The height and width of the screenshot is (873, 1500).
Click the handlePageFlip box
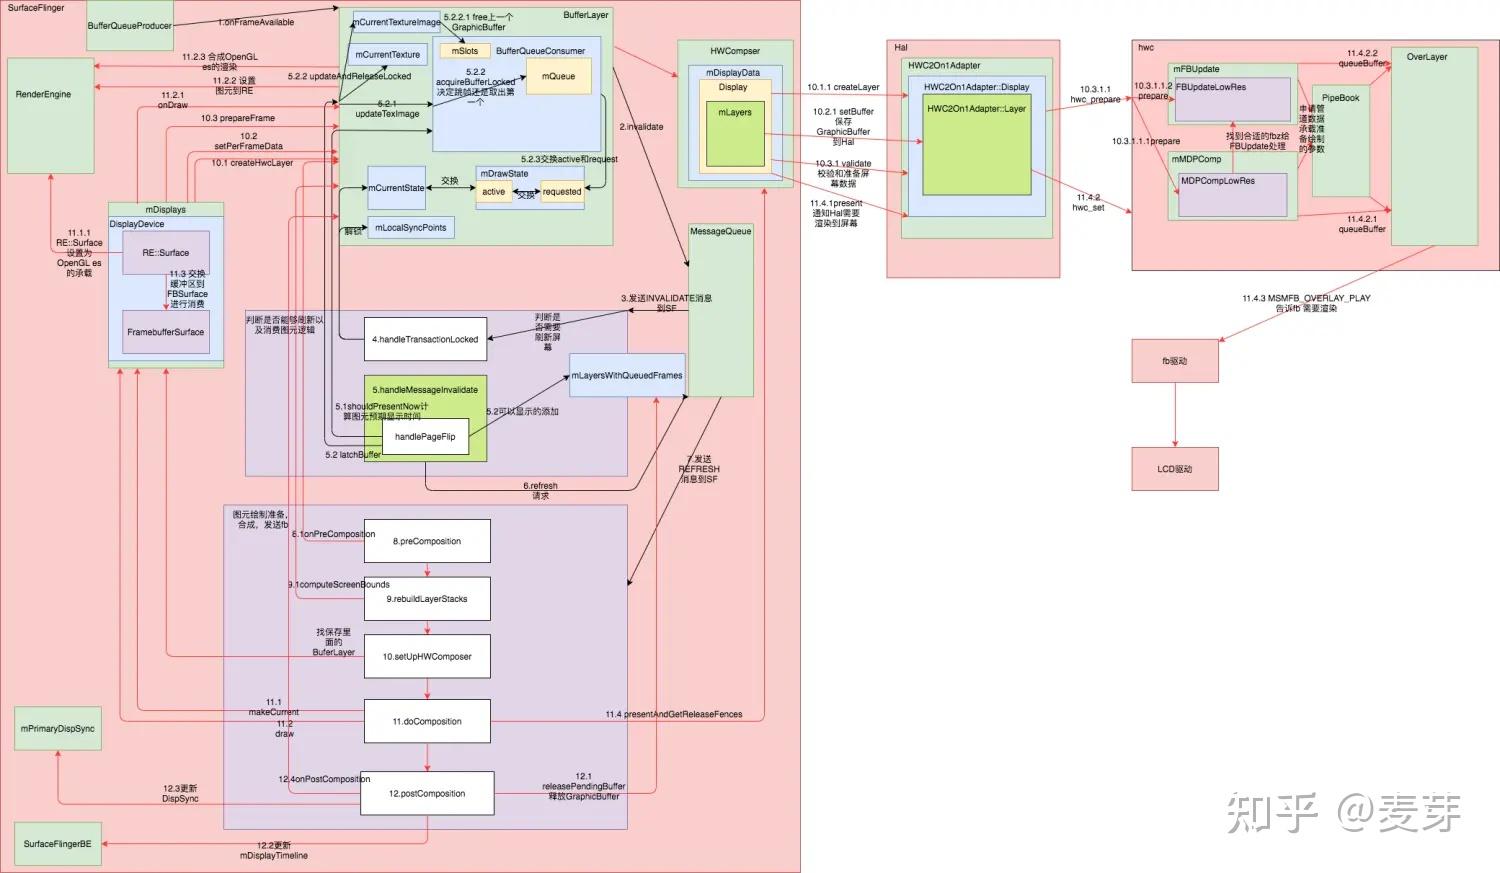(425, 437)
